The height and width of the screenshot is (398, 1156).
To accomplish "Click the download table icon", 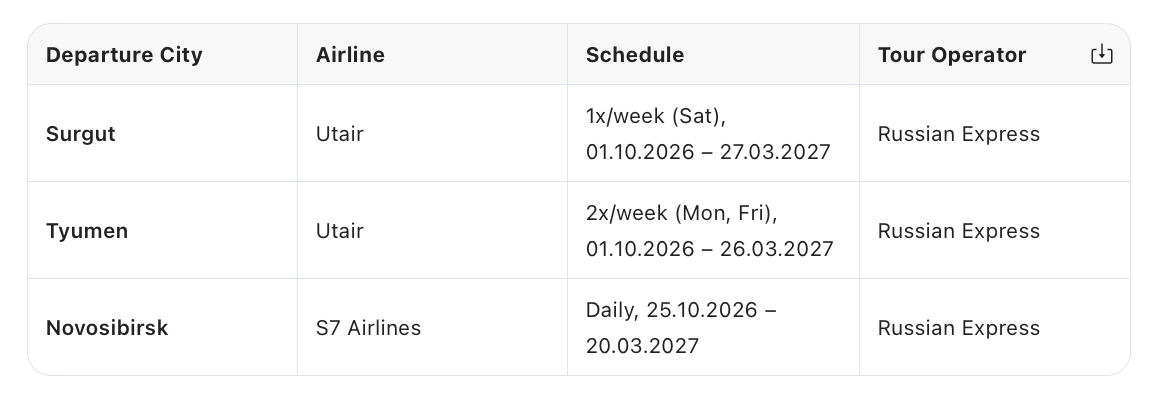I will click(x=1101, y=55).
